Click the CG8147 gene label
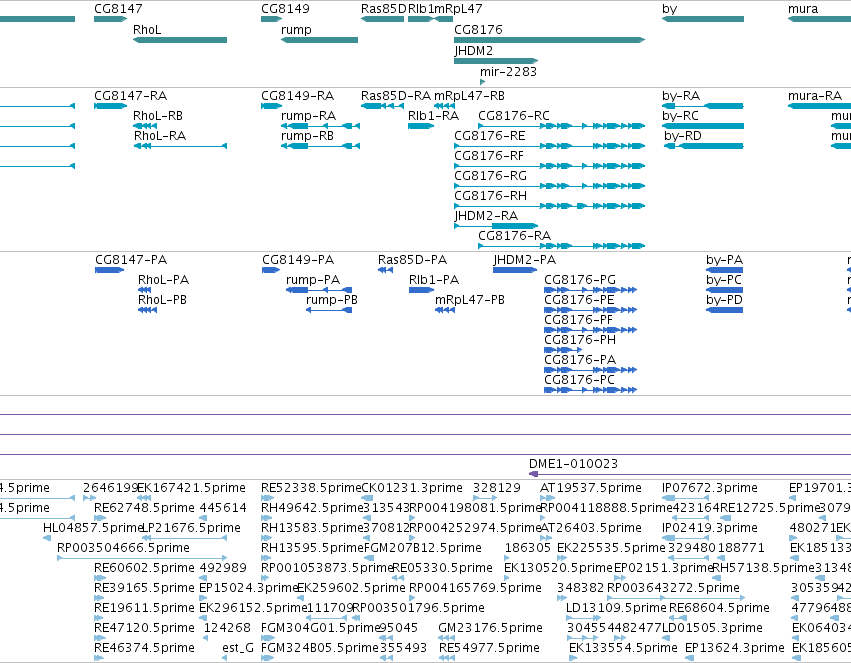 coord(118,9)
